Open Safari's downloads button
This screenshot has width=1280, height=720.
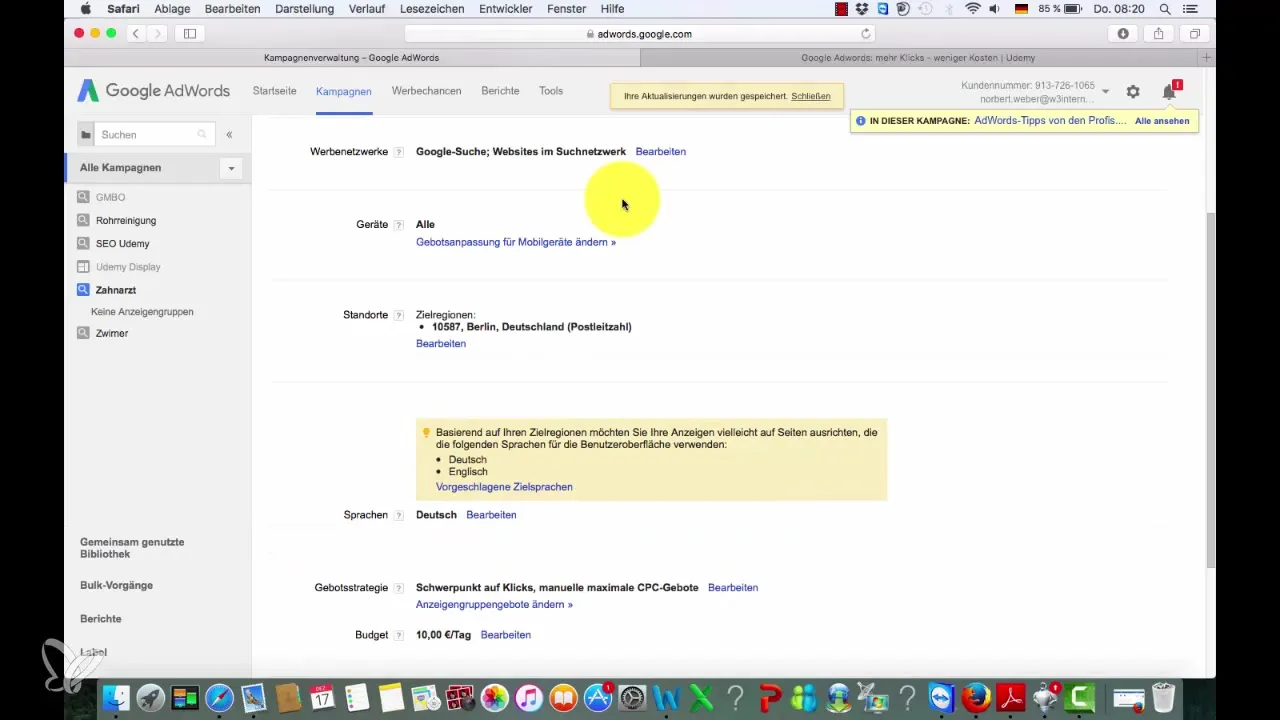(x=1123, y=34)
